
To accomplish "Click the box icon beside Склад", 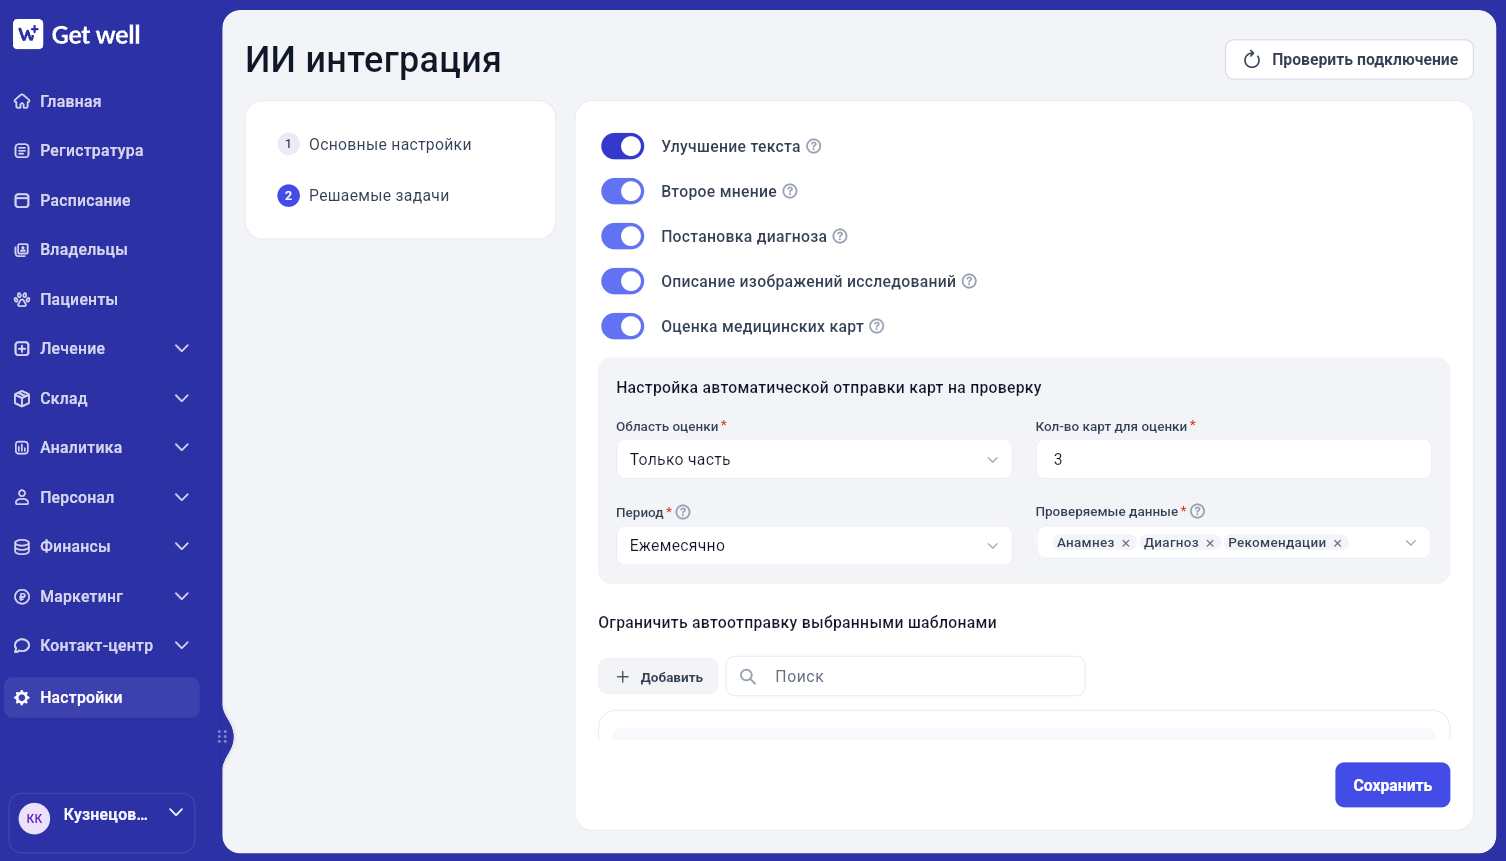I will point(22,398).
